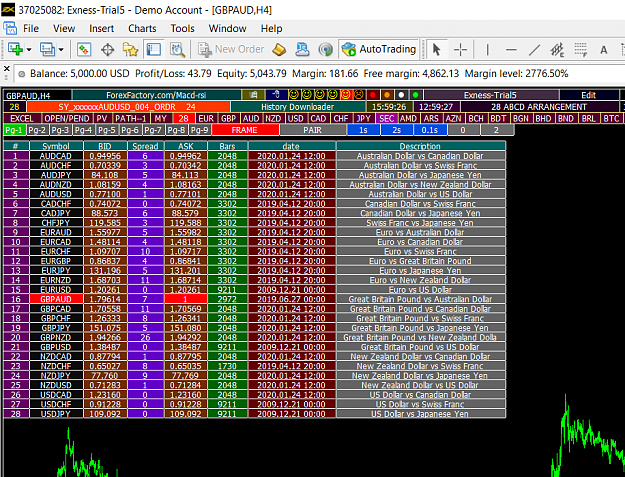Click the New Order button

coord(232,49)
